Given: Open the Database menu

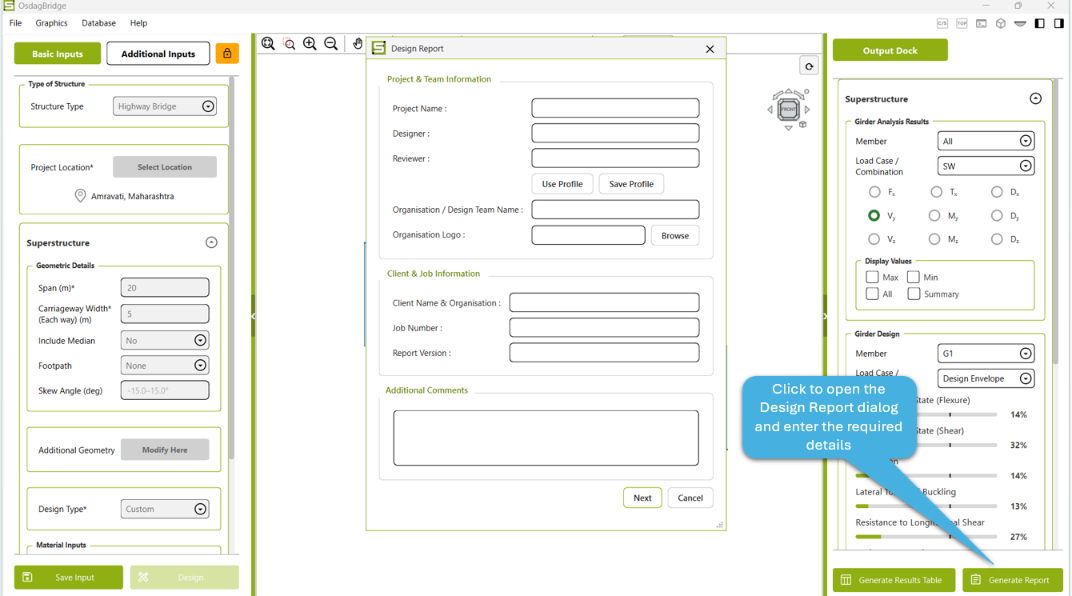Looking at the screenshot, I should [x=98, y=23].
